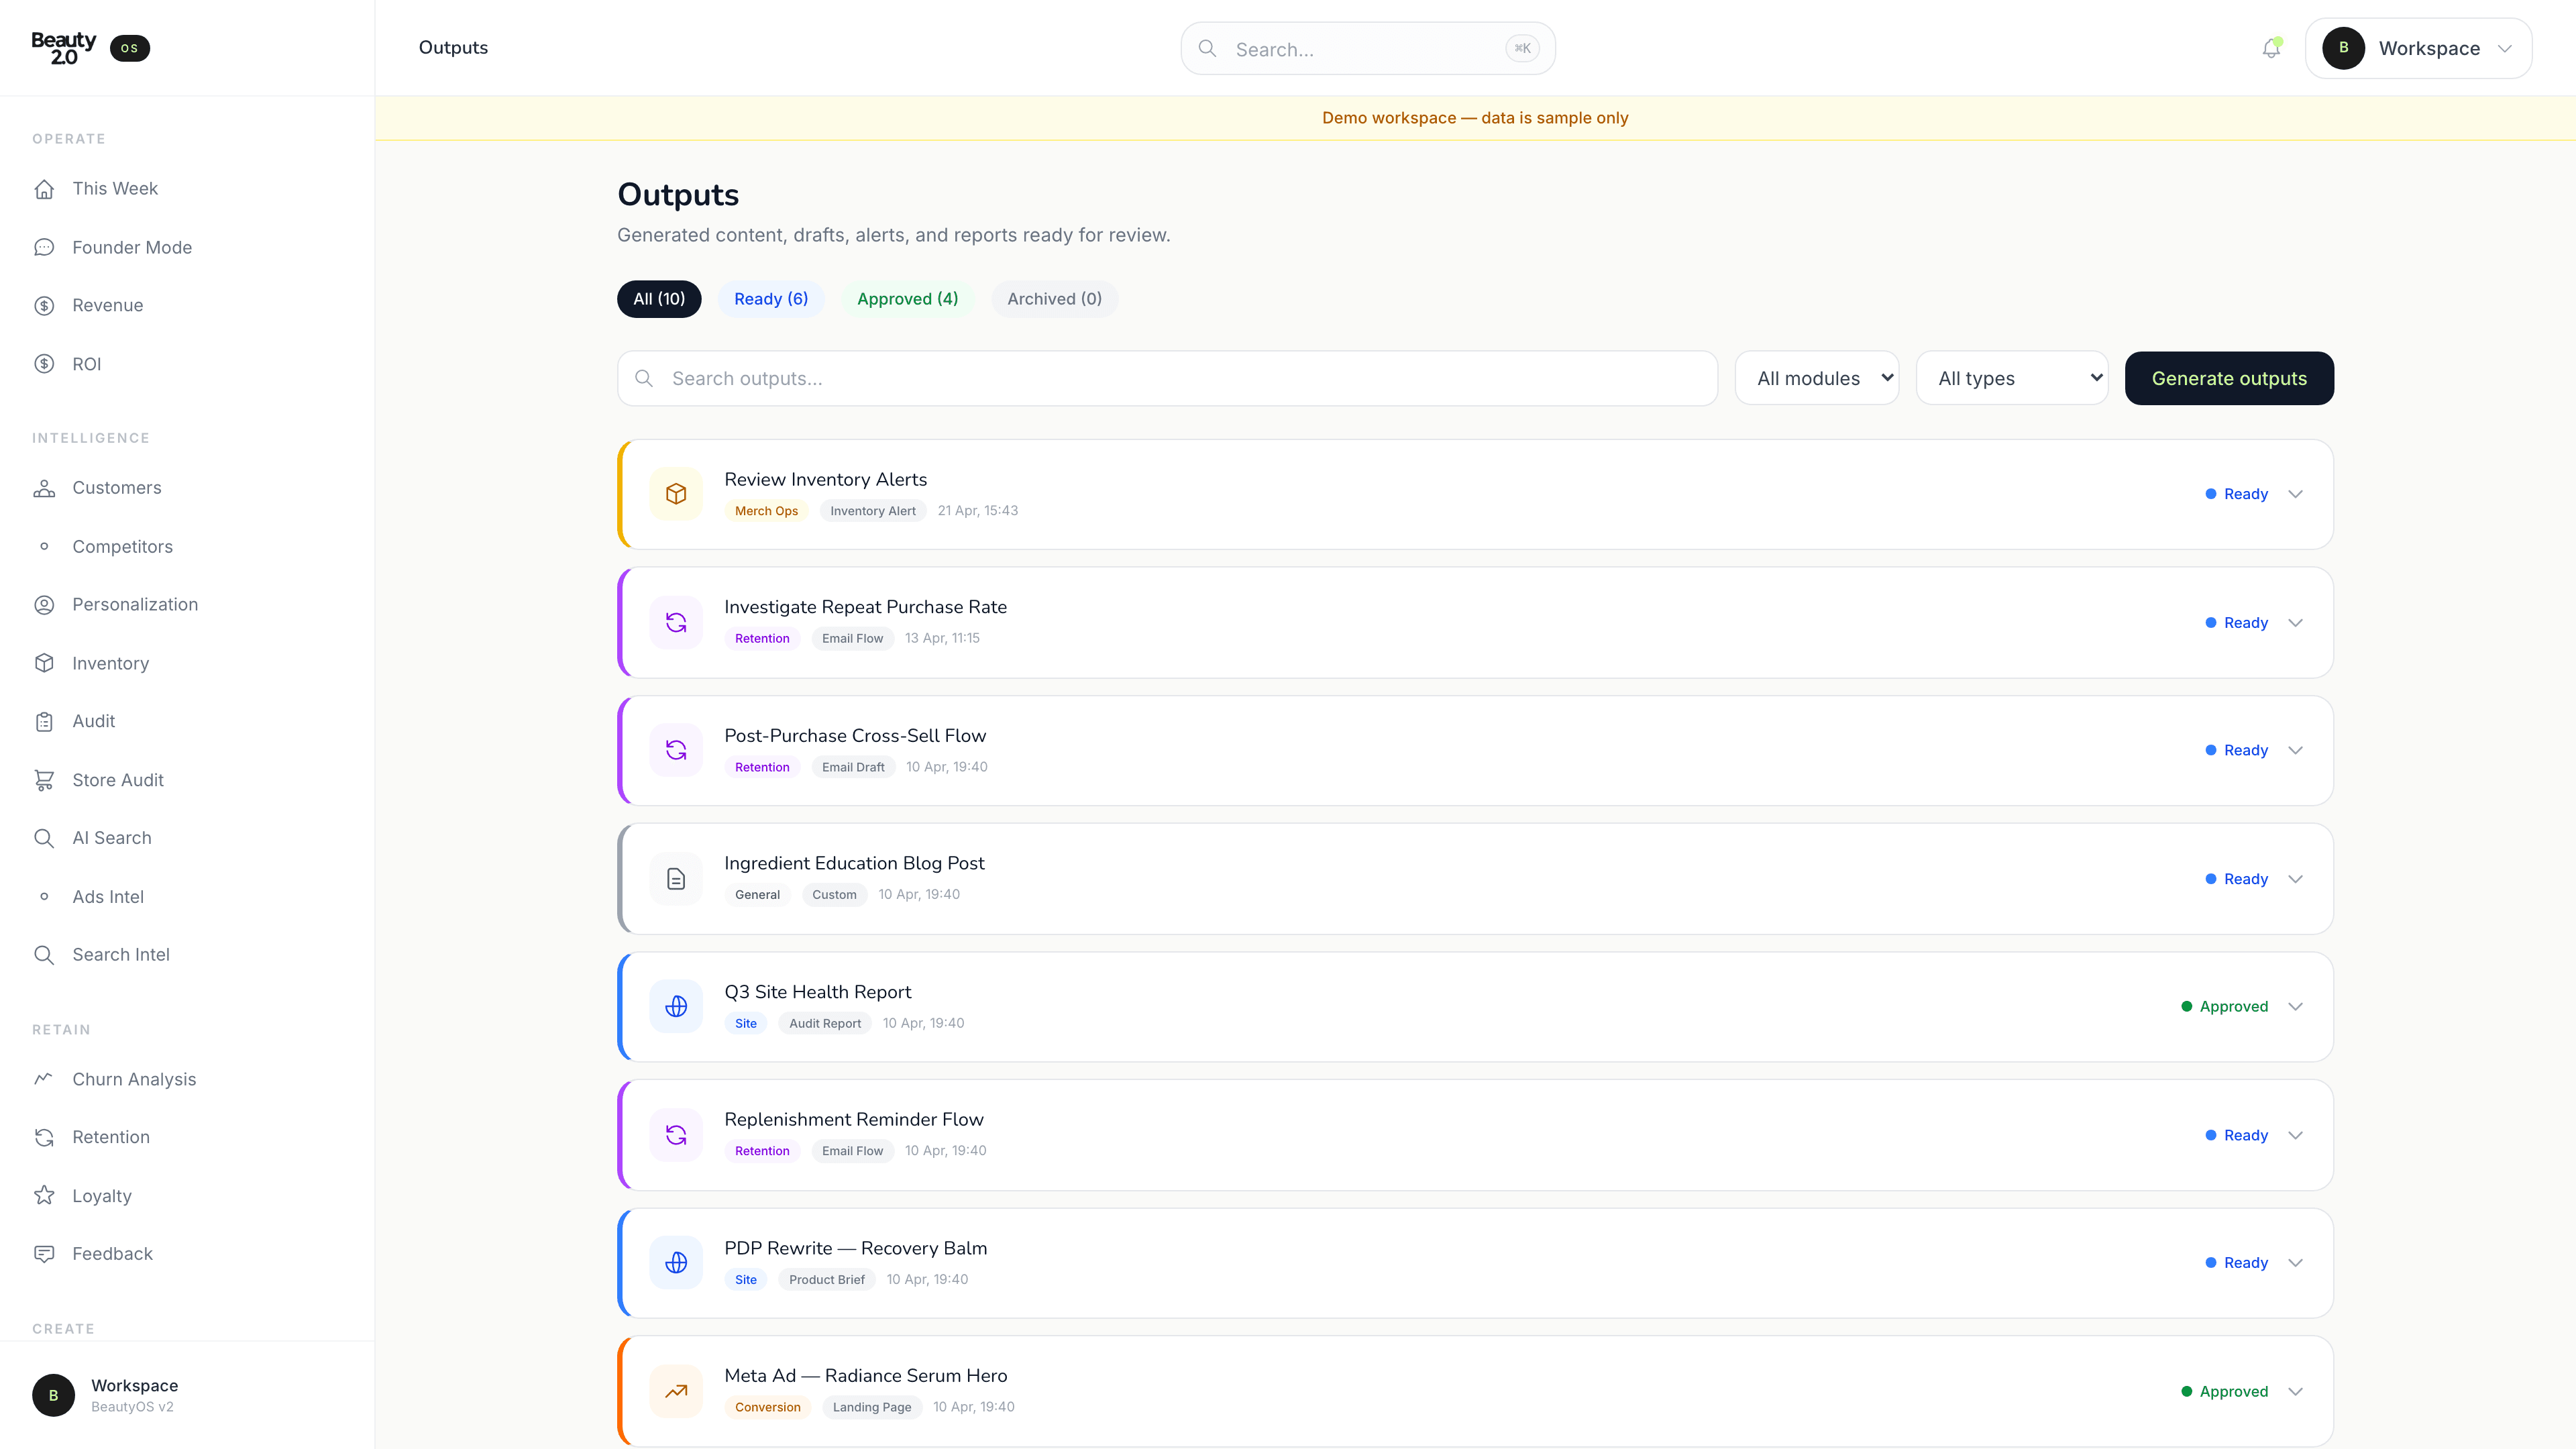The width and height of the screenshot is (2576, 1449).
Task: Click the Generate outputs button
Action: click(x=2229, y=378)
